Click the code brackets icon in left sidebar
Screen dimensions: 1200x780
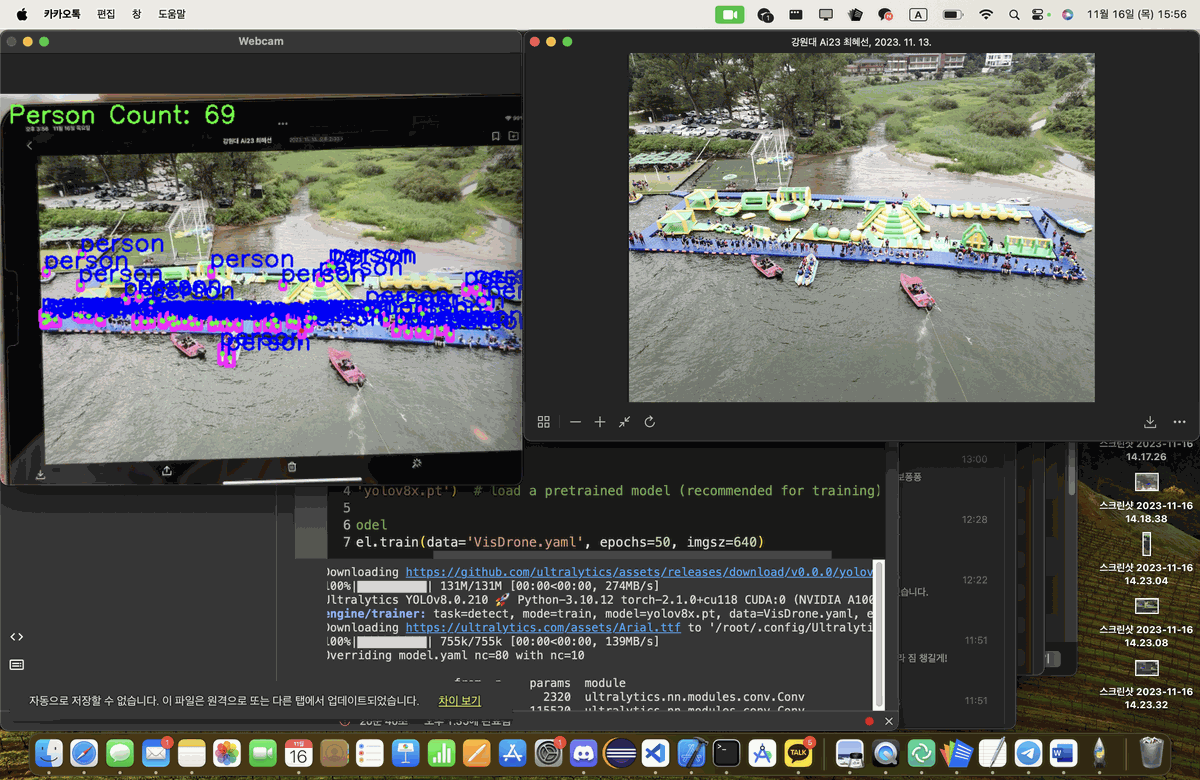coord(16,637)
